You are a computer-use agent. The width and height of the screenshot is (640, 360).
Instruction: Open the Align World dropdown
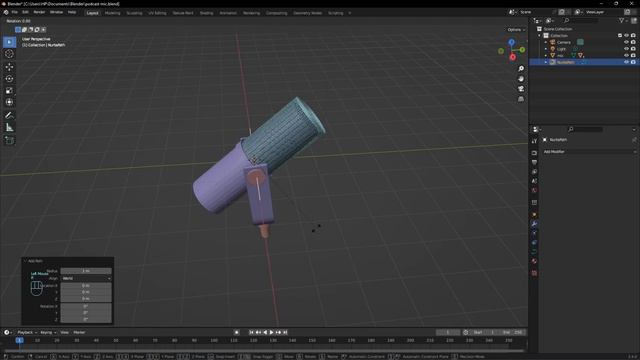(86, 278)
